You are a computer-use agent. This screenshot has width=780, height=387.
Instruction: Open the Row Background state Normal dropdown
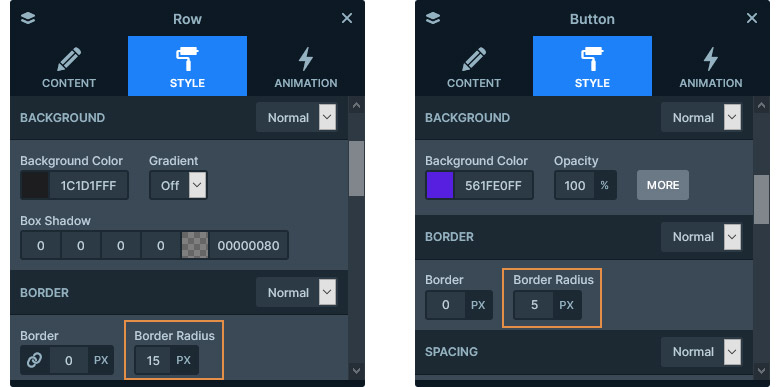296,118
